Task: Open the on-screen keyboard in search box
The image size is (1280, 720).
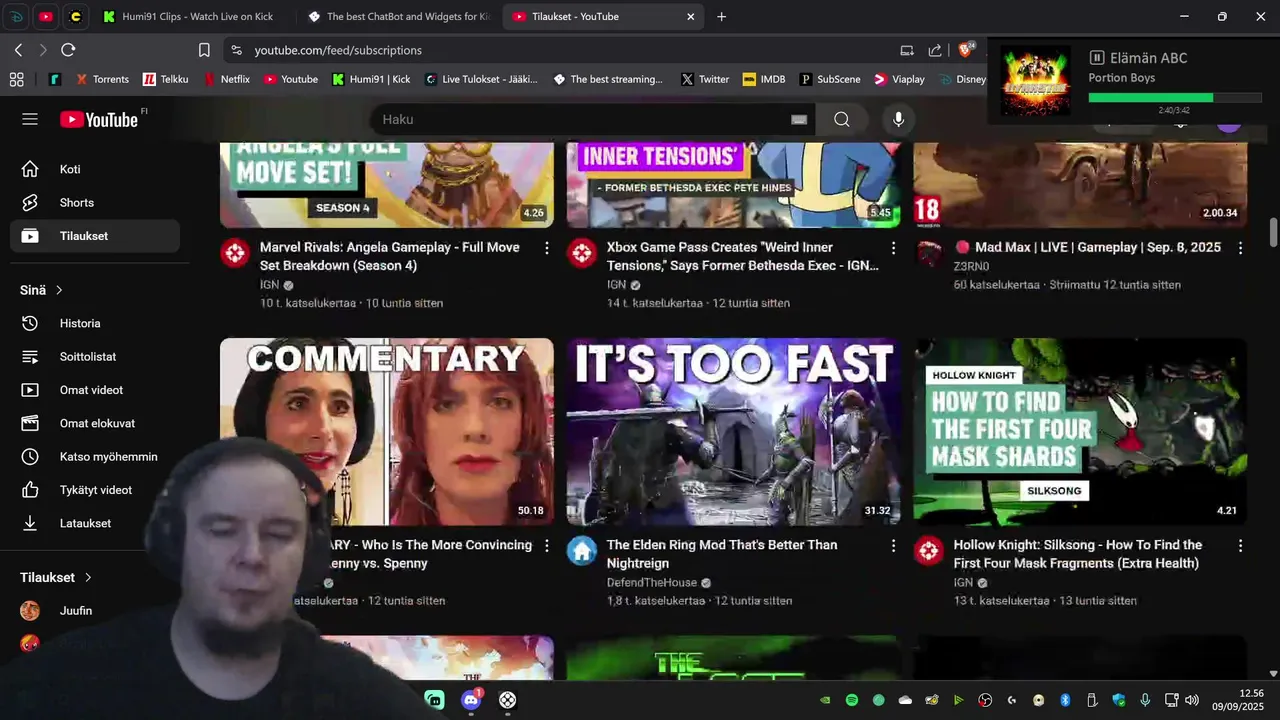Action: pyautogui.click(x=799, y=119)
